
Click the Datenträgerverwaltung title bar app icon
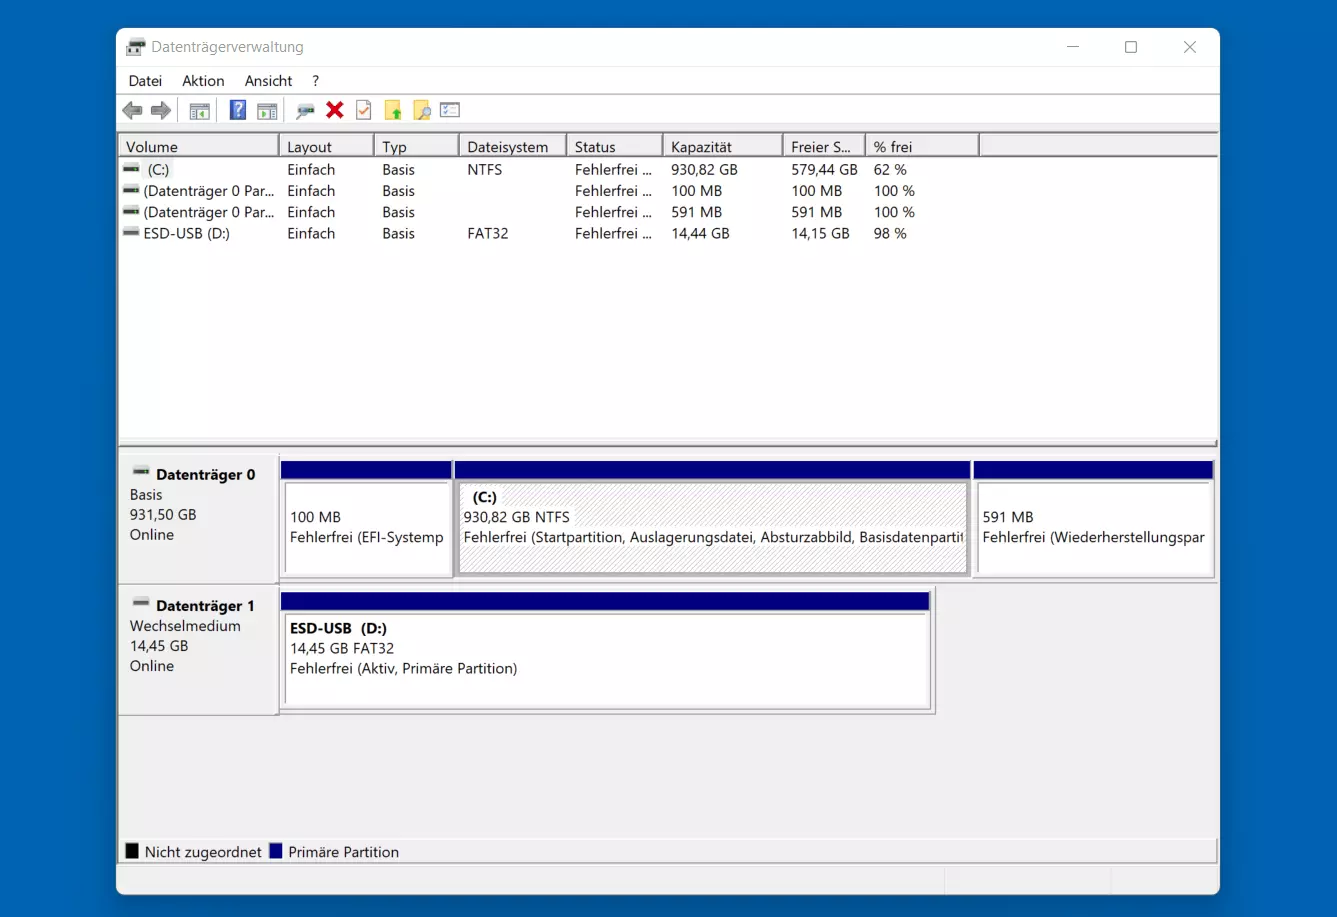(x=136, y=47)
